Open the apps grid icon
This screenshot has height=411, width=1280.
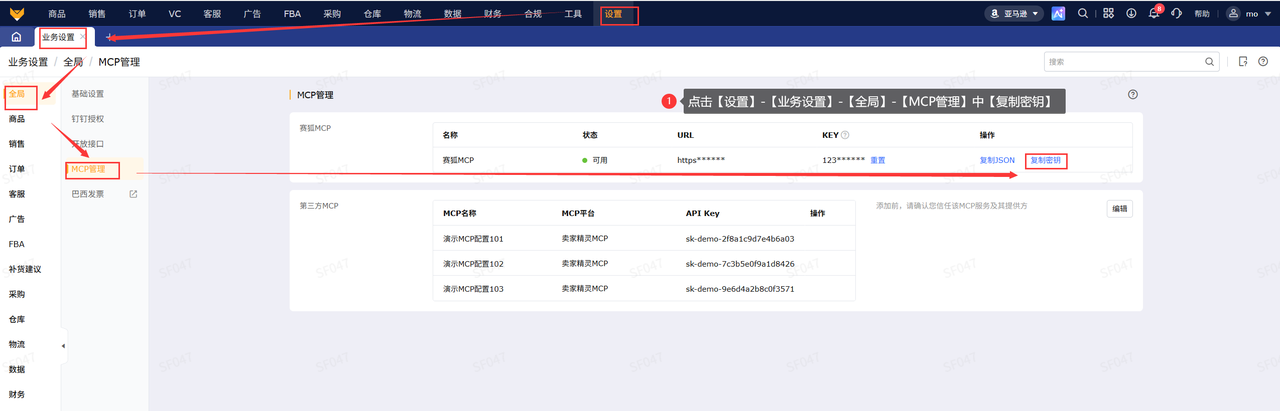tap(1108, 14)
